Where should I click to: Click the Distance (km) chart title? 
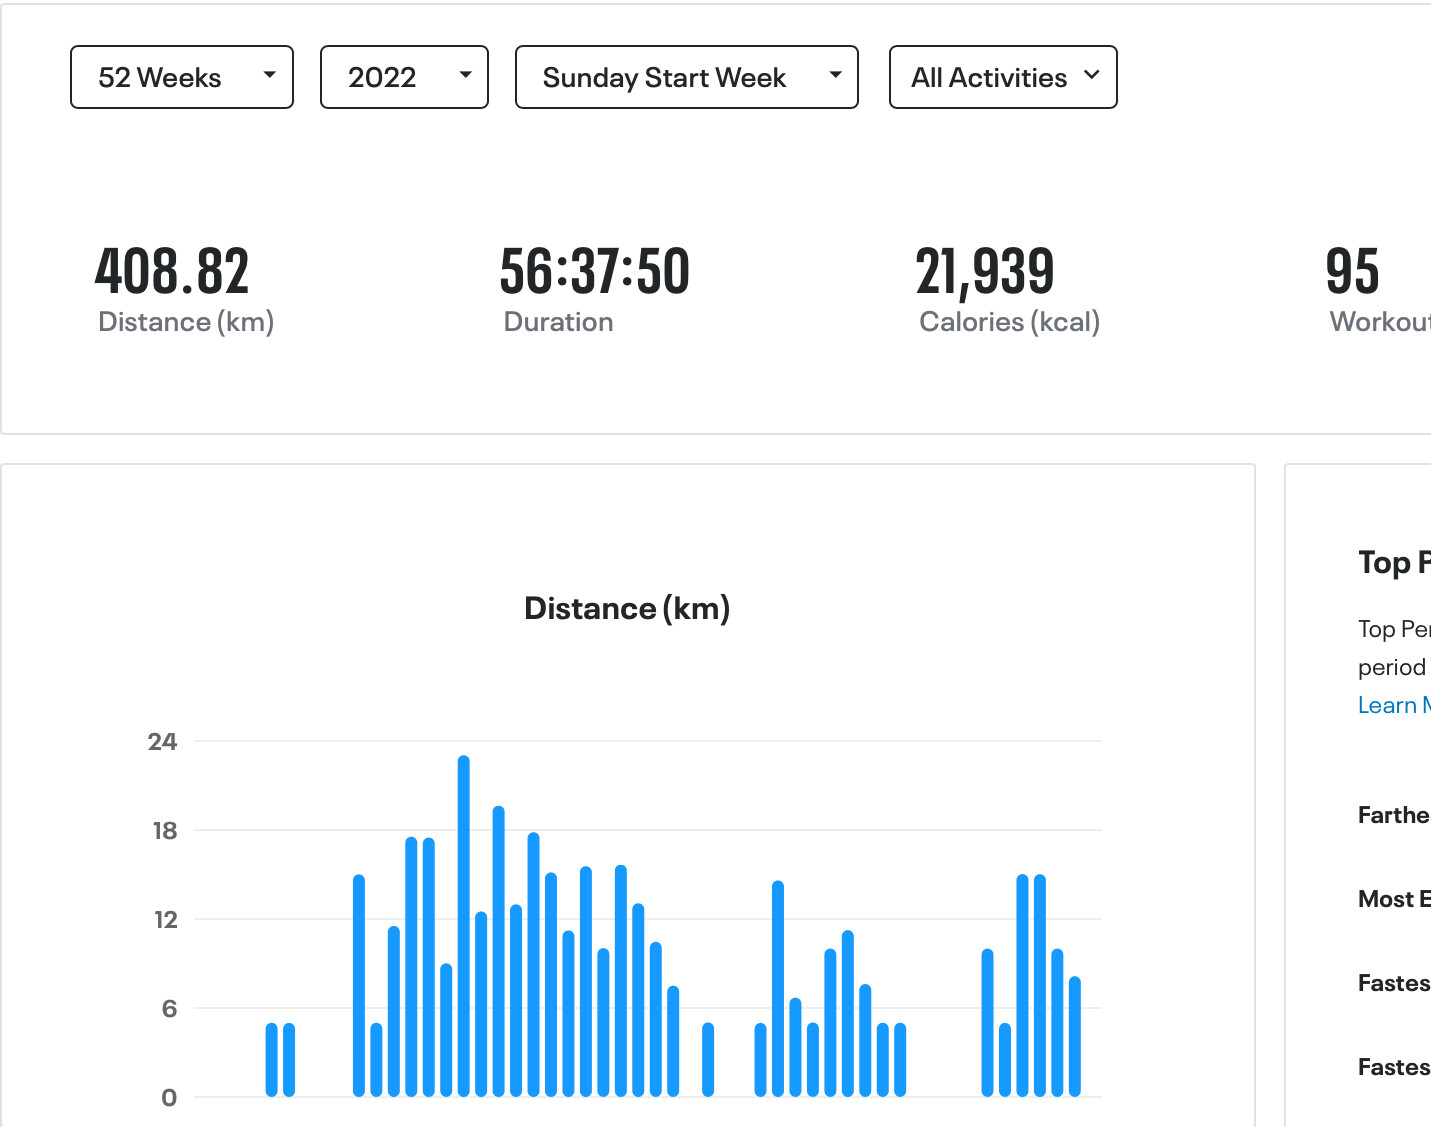coord(627,608)
